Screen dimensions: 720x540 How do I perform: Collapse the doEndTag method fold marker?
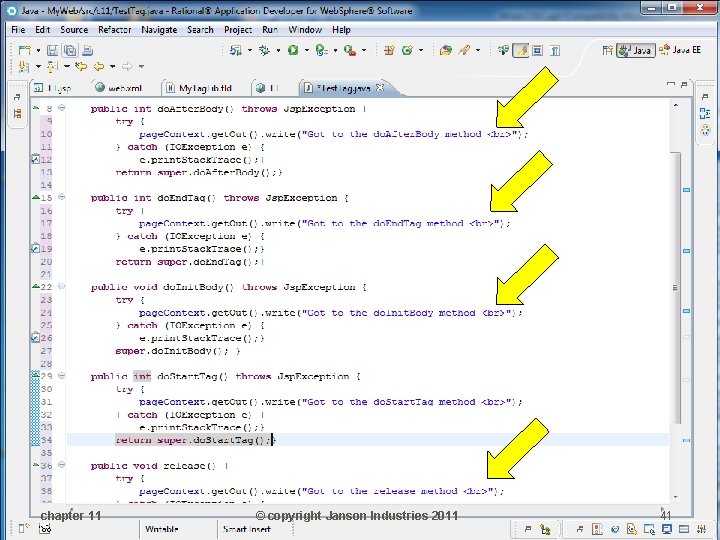[62, 197]
